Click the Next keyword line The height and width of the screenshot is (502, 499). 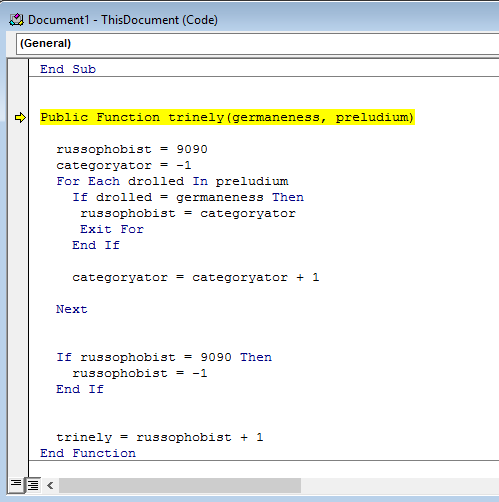tap(72, 309)
